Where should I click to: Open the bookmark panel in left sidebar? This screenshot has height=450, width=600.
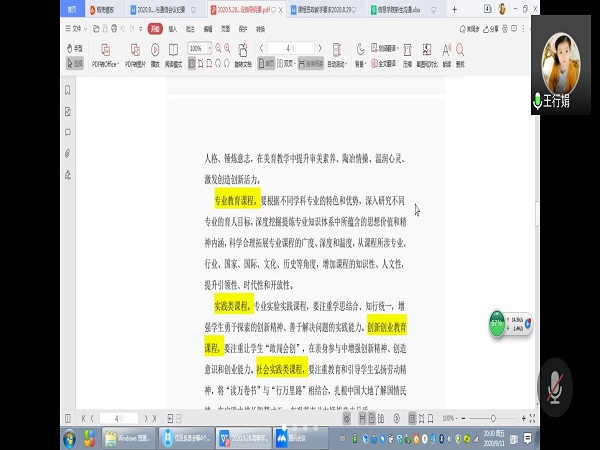click(x=67, y=89)
